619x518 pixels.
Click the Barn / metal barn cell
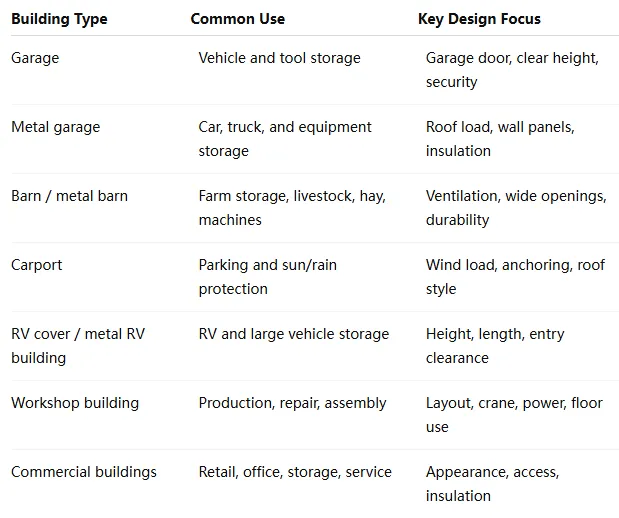(x=69, y=196)
